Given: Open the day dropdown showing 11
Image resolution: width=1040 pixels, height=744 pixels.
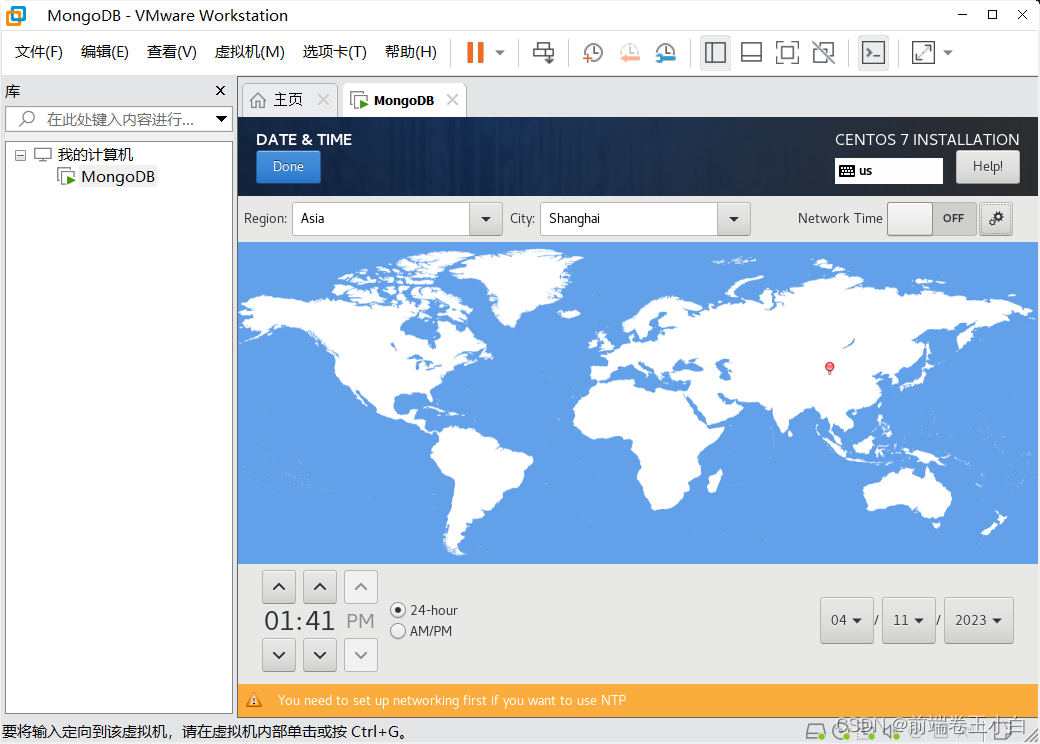Looking at the screenshot, I should pos(909,621).
